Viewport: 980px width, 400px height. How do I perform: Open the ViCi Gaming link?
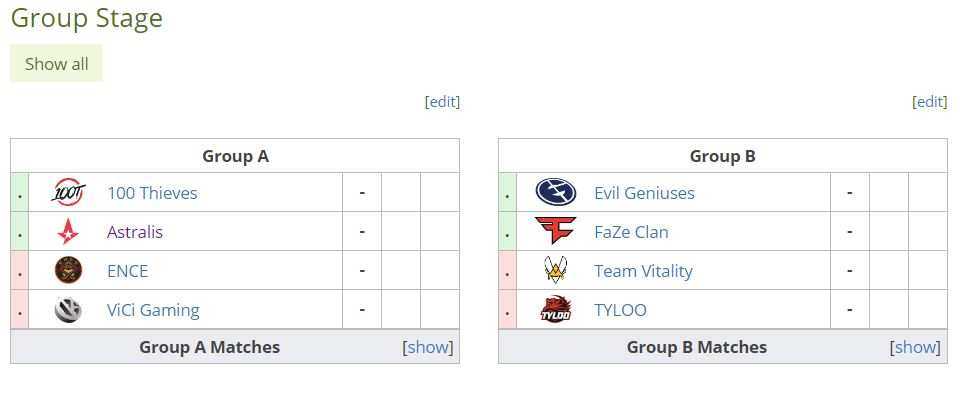tap(153, 310)
